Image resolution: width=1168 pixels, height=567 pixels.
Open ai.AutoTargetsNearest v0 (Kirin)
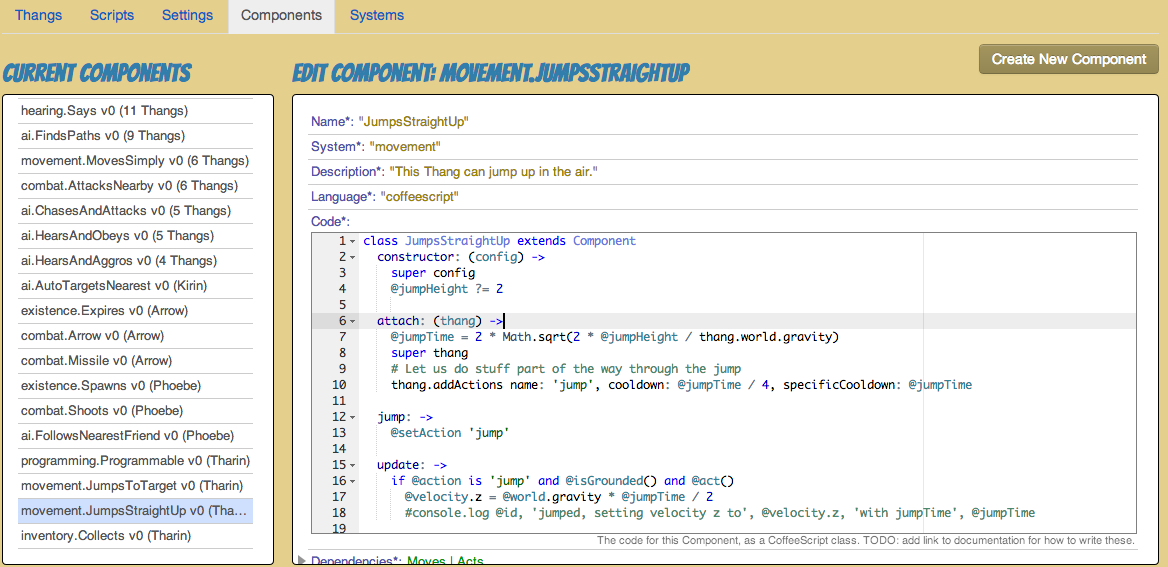136,285
